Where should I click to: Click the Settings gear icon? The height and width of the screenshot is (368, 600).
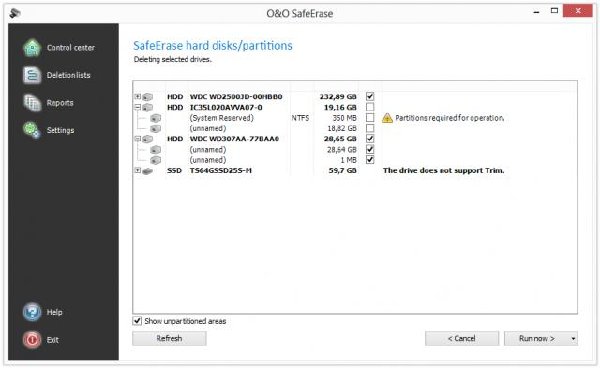tap(31, 130)
